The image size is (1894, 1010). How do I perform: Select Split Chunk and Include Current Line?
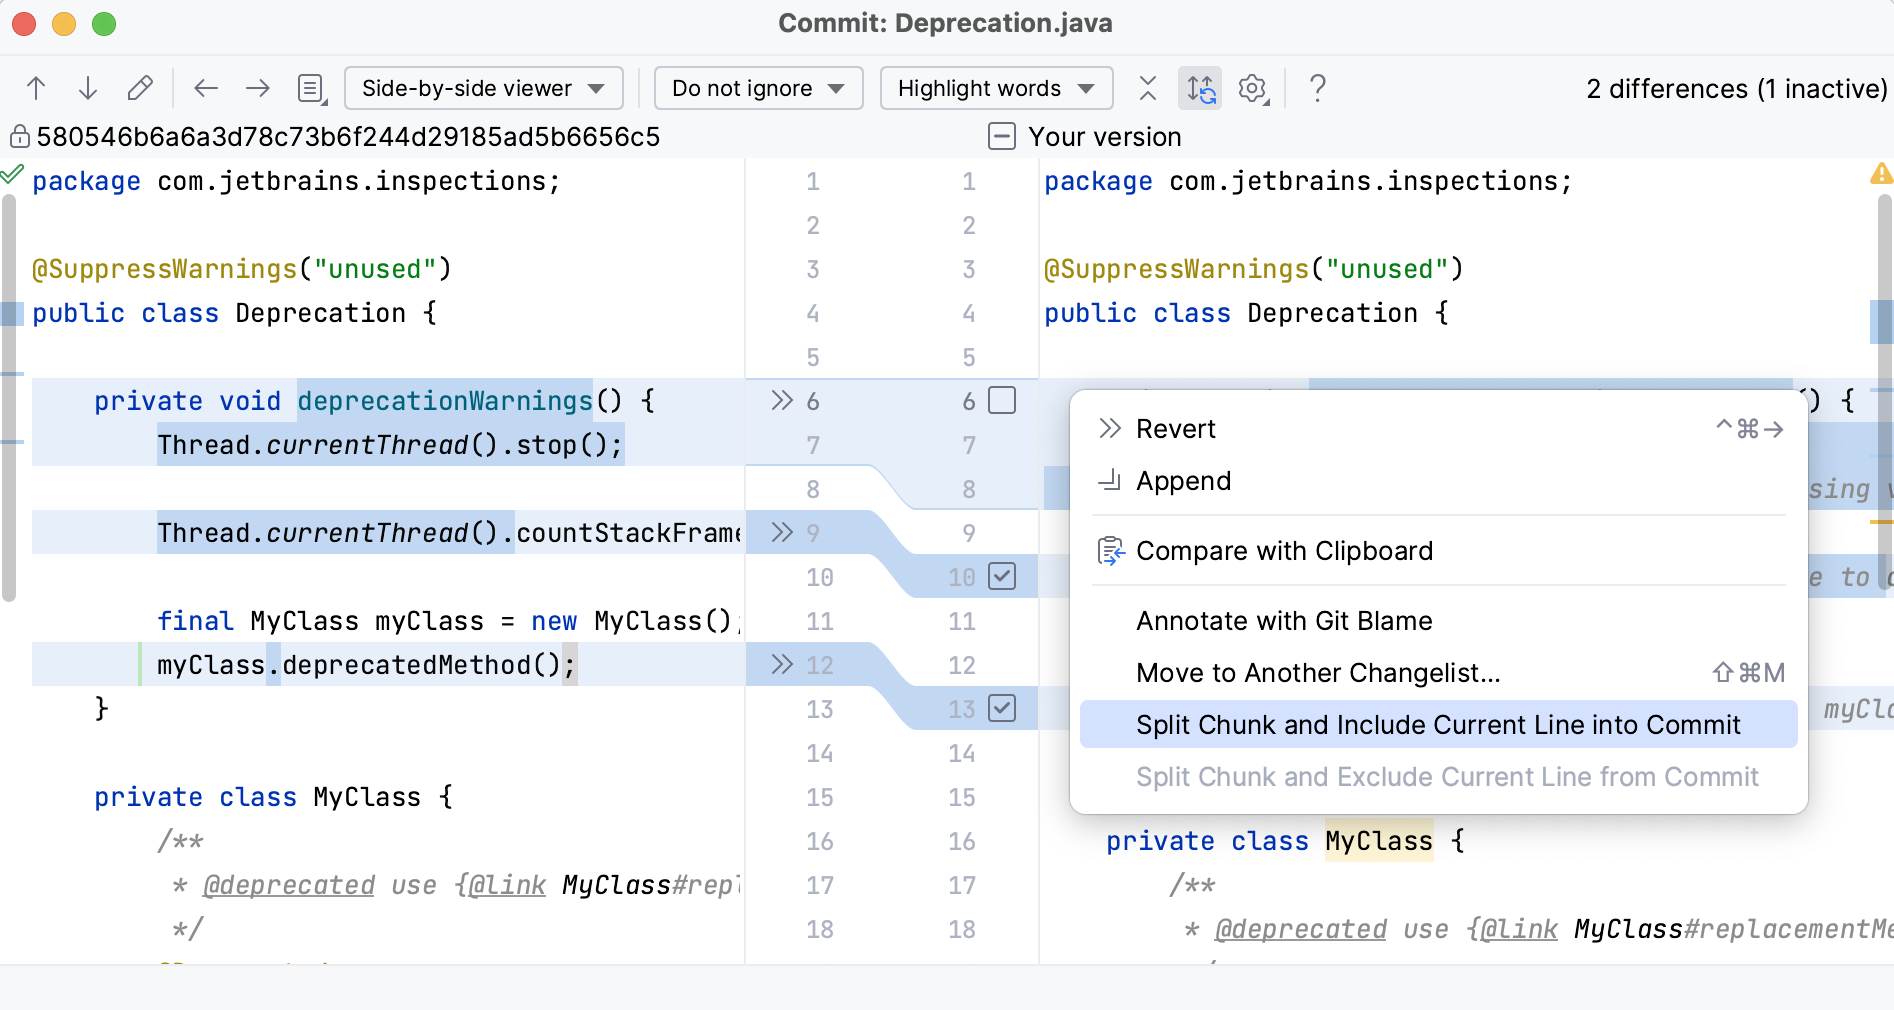click(x=1437, y=724)
